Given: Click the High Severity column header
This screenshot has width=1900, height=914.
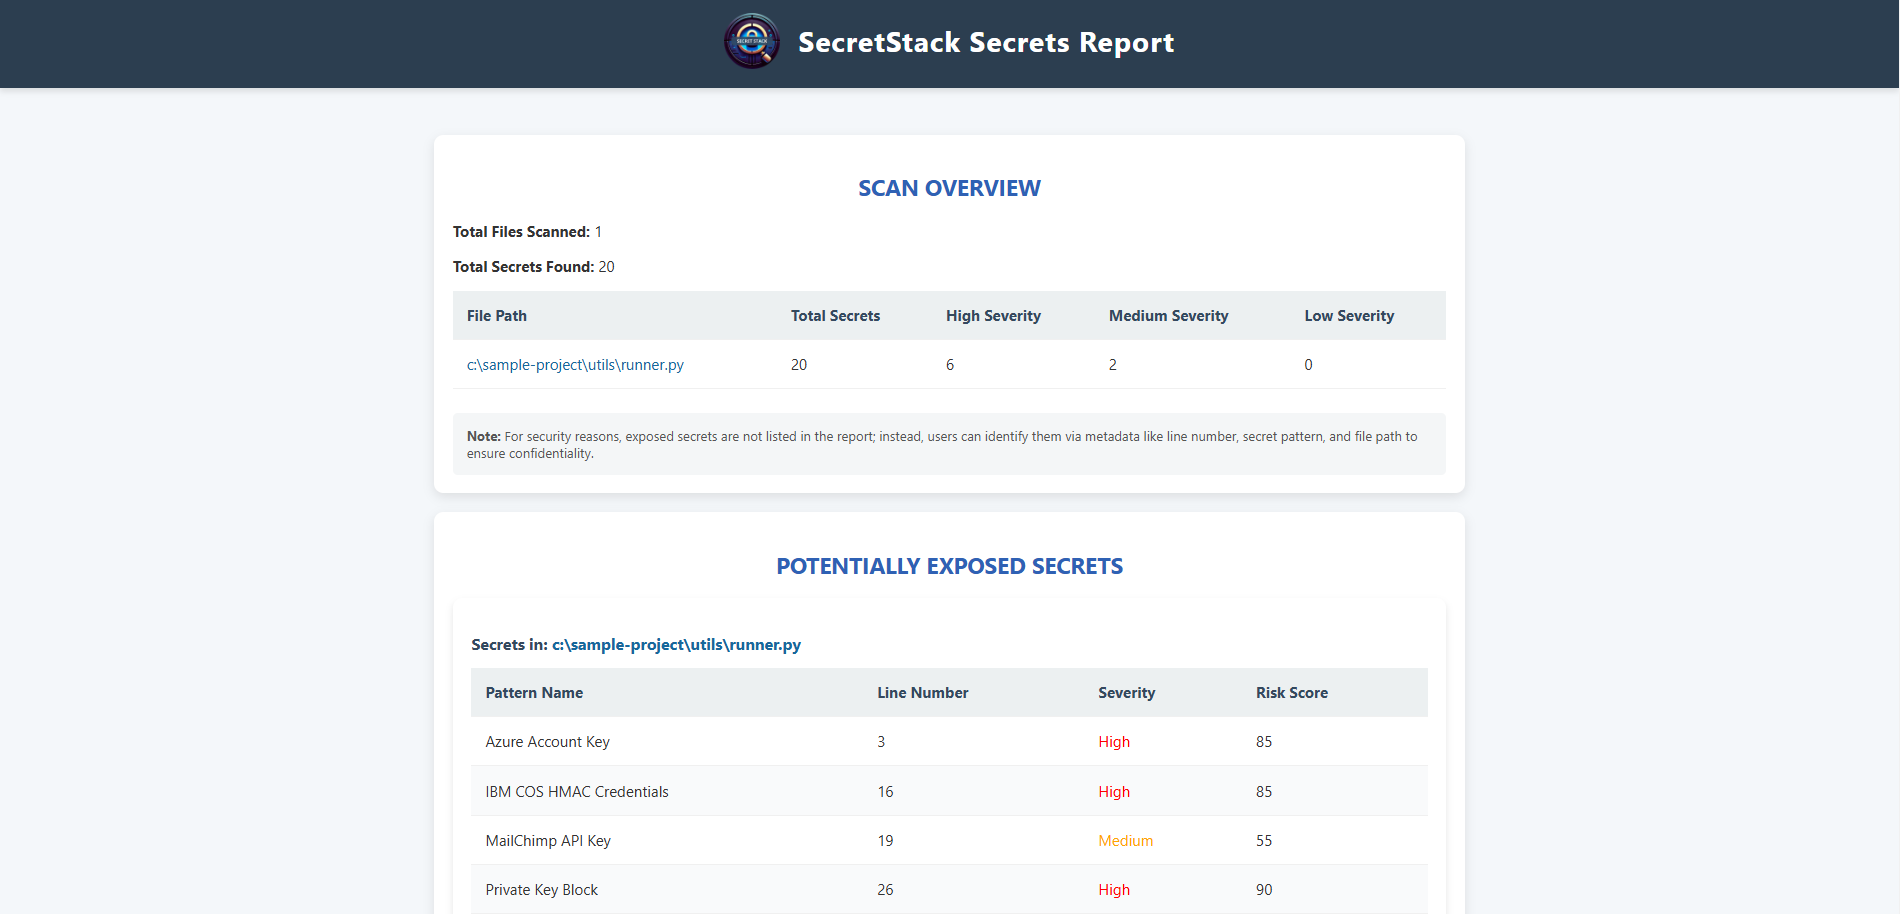Looking at the screenshot, I should [x=993, y=316].
